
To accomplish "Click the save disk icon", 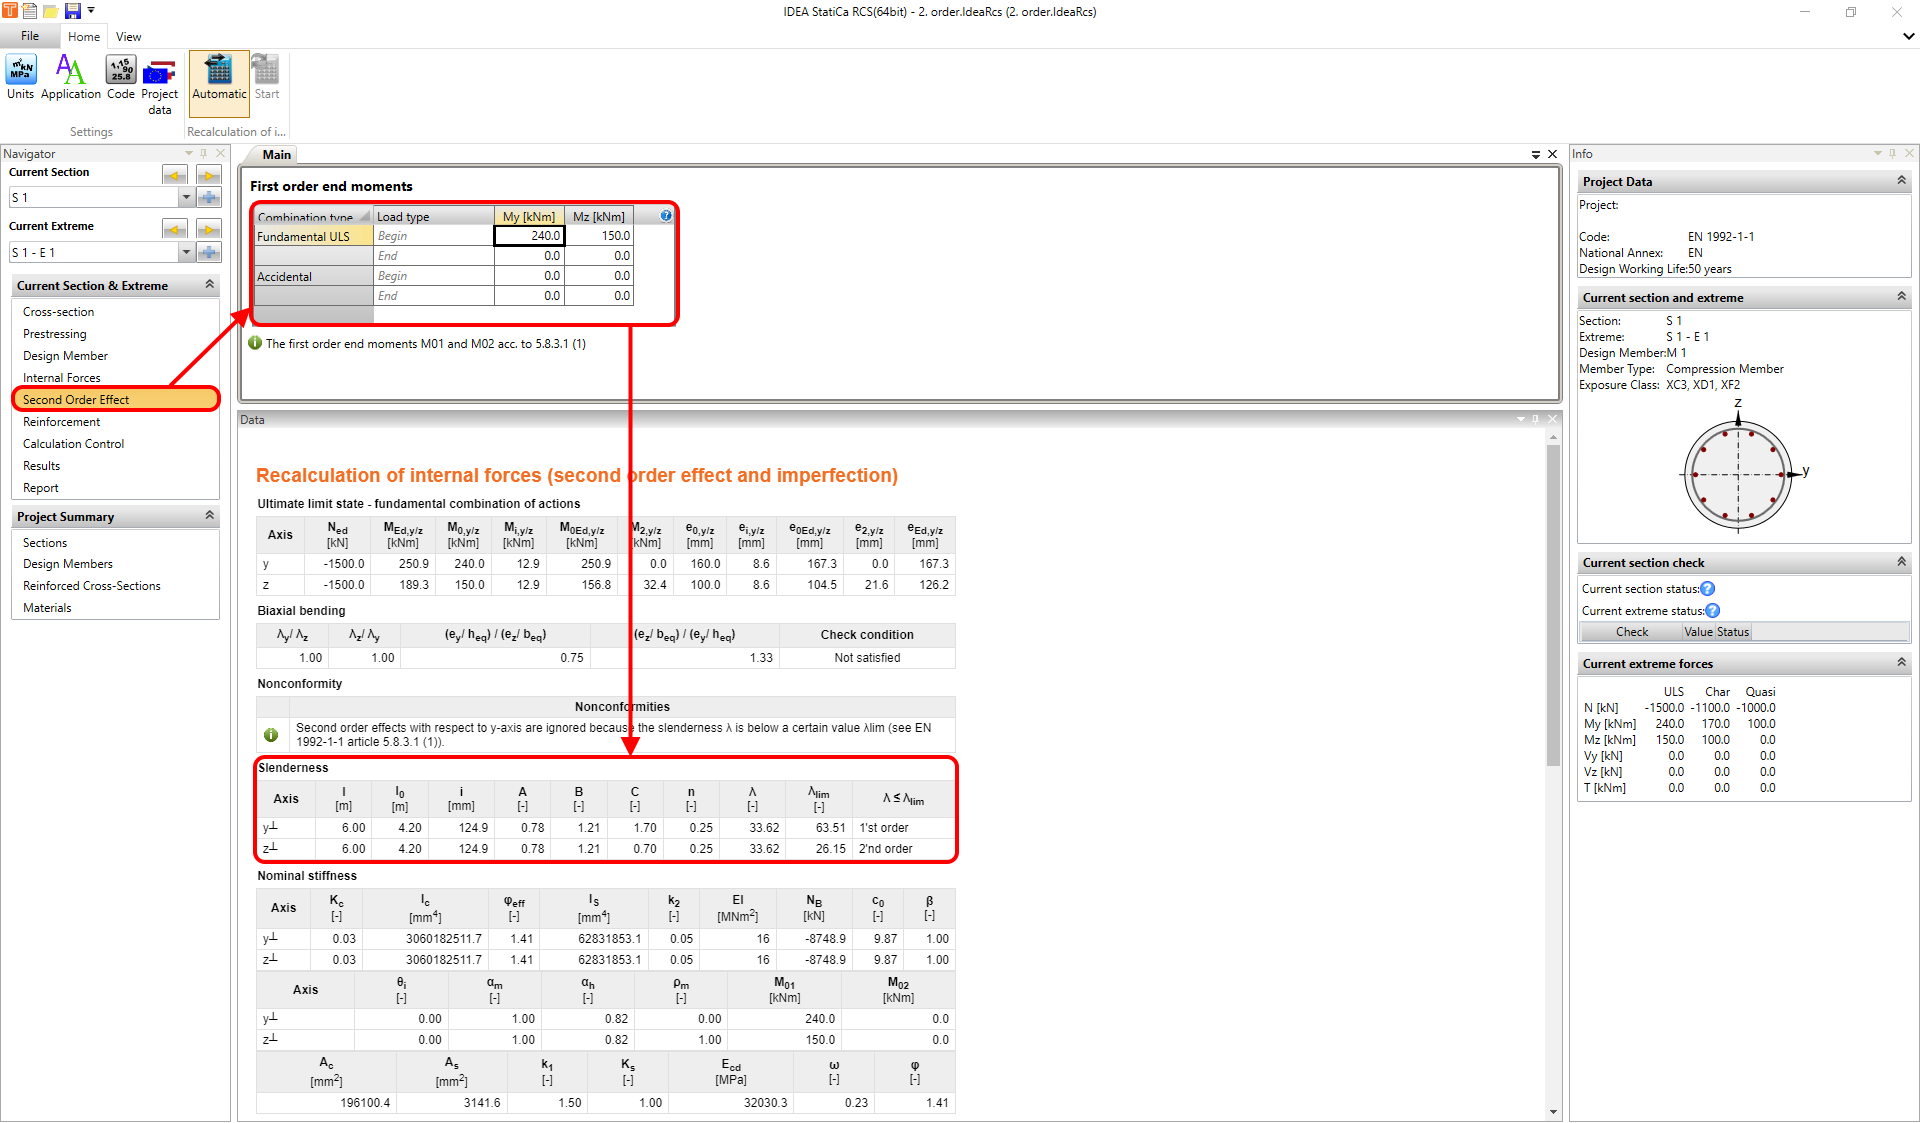I will click(x=72, y=11).
